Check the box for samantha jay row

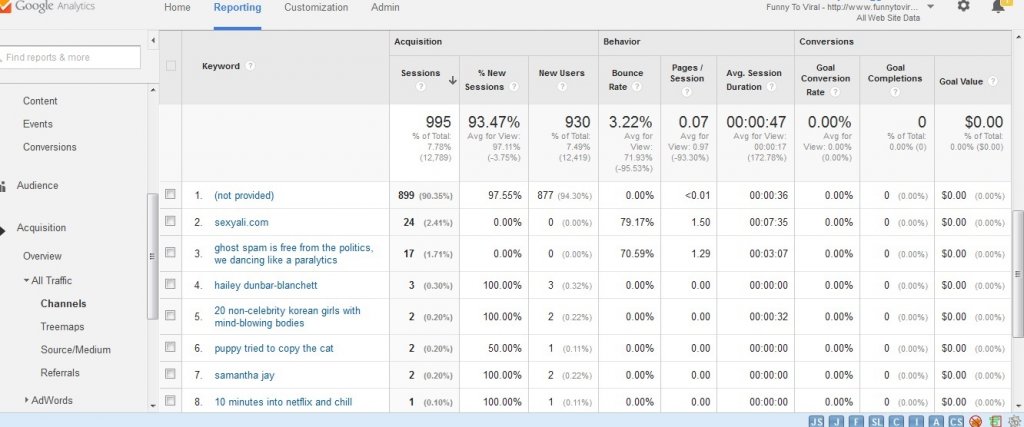(x=170, y=374)
